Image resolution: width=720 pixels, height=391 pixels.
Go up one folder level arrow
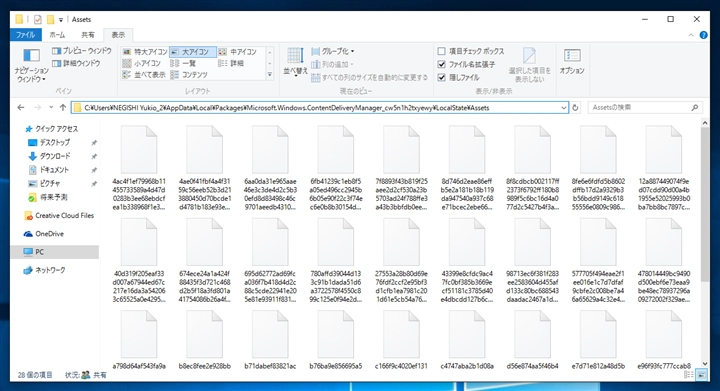[x=63, y=107]
